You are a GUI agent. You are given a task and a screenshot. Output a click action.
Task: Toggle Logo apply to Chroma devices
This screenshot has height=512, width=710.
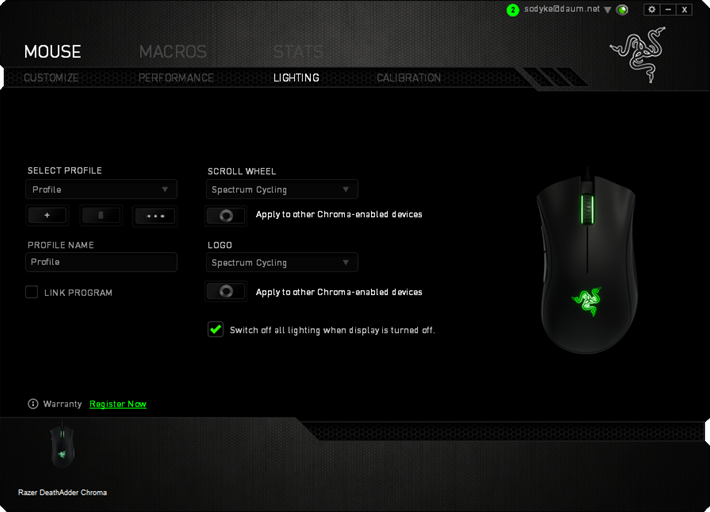click(226, 292)
